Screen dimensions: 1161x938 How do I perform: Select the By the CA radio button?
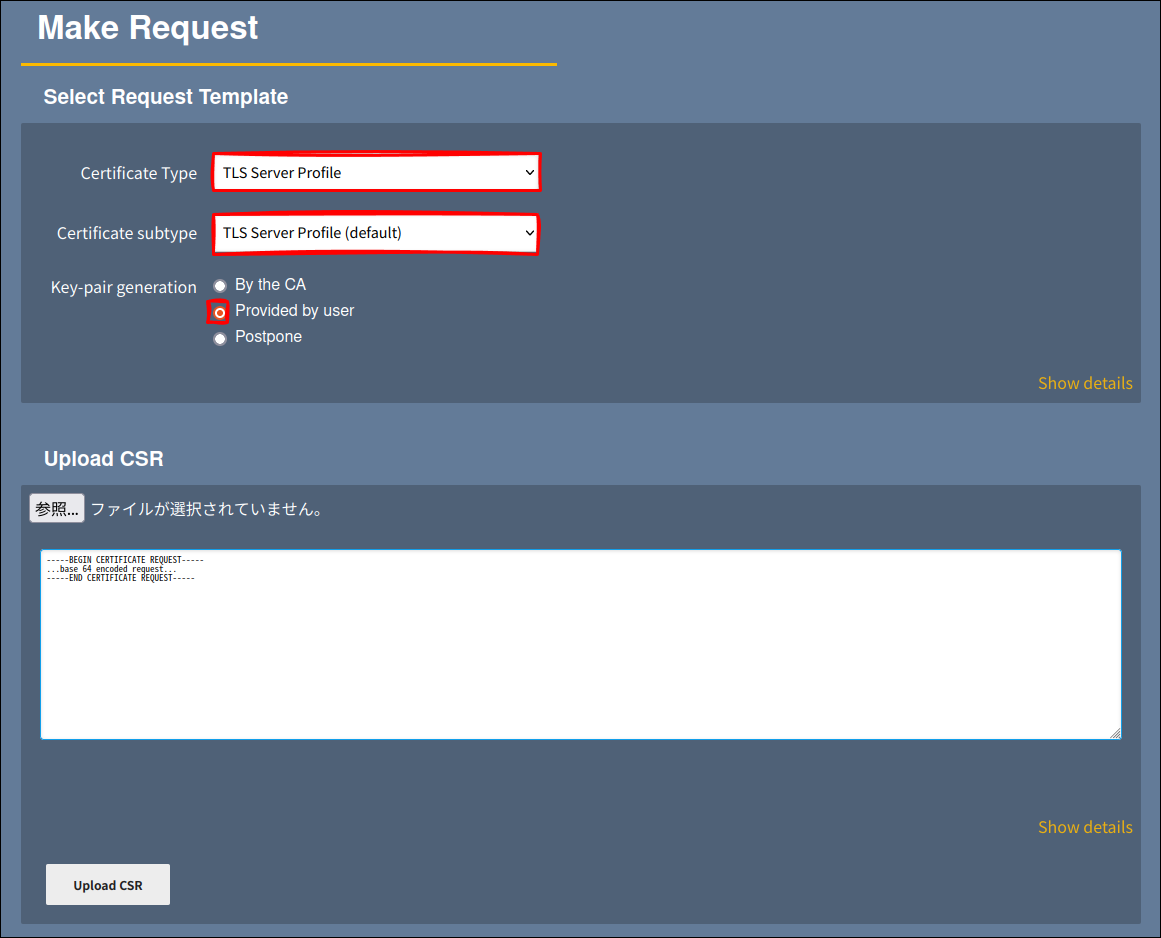tap(220, 286)
